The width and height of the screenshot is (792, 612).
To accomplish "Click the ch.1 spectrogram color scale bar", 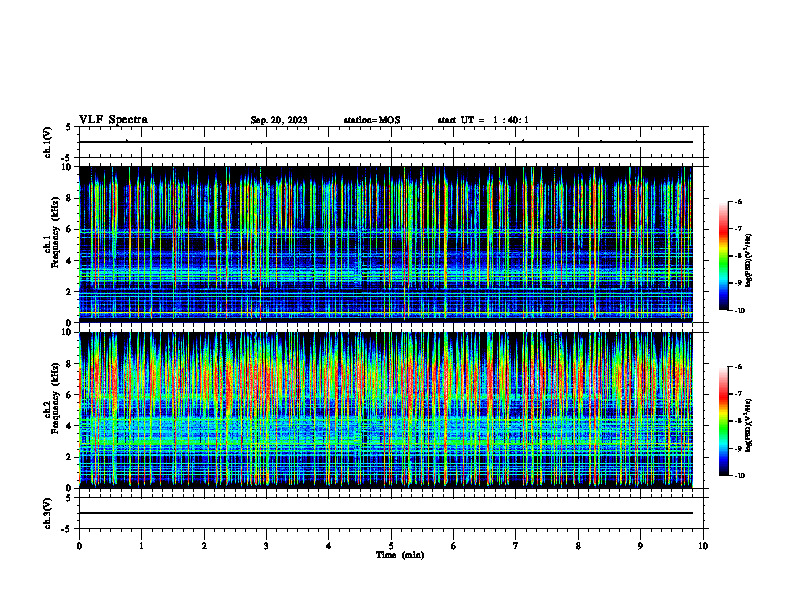I will 723,256.
